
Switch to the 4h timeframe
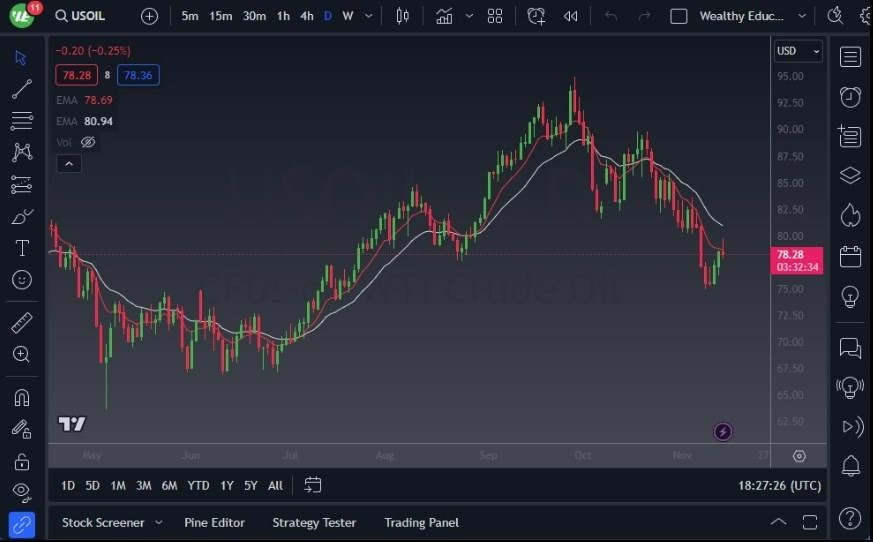307,16
